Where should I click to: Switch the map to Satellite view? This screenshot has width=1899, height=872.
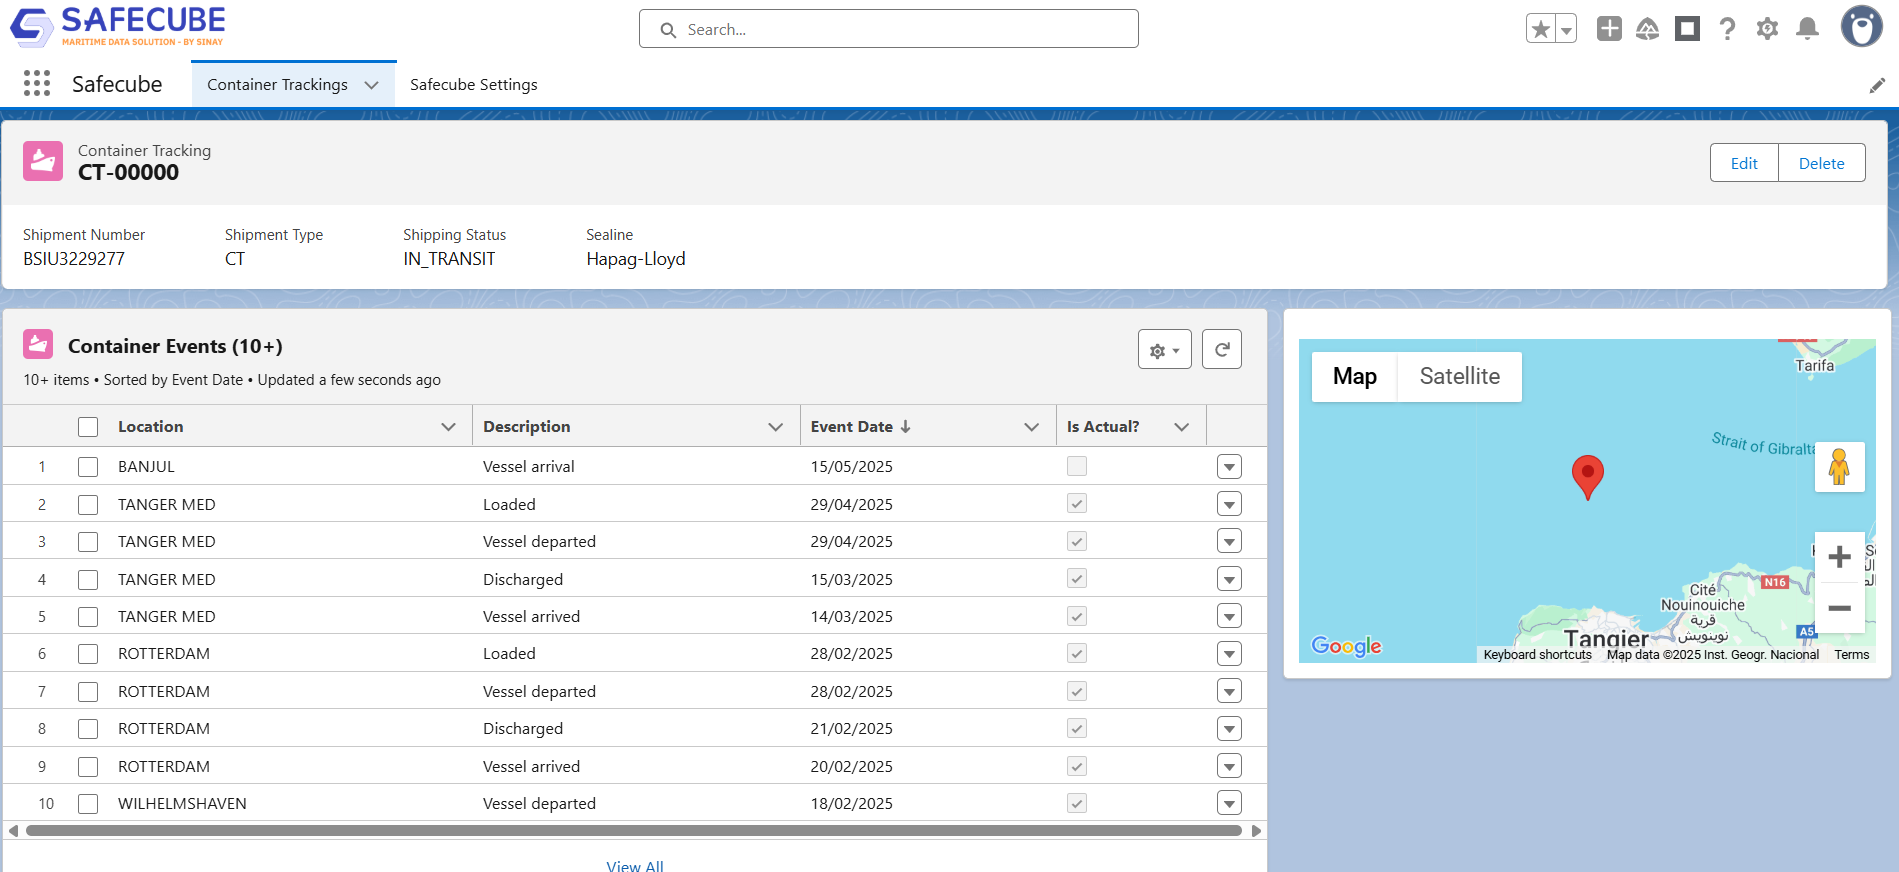1459,376
